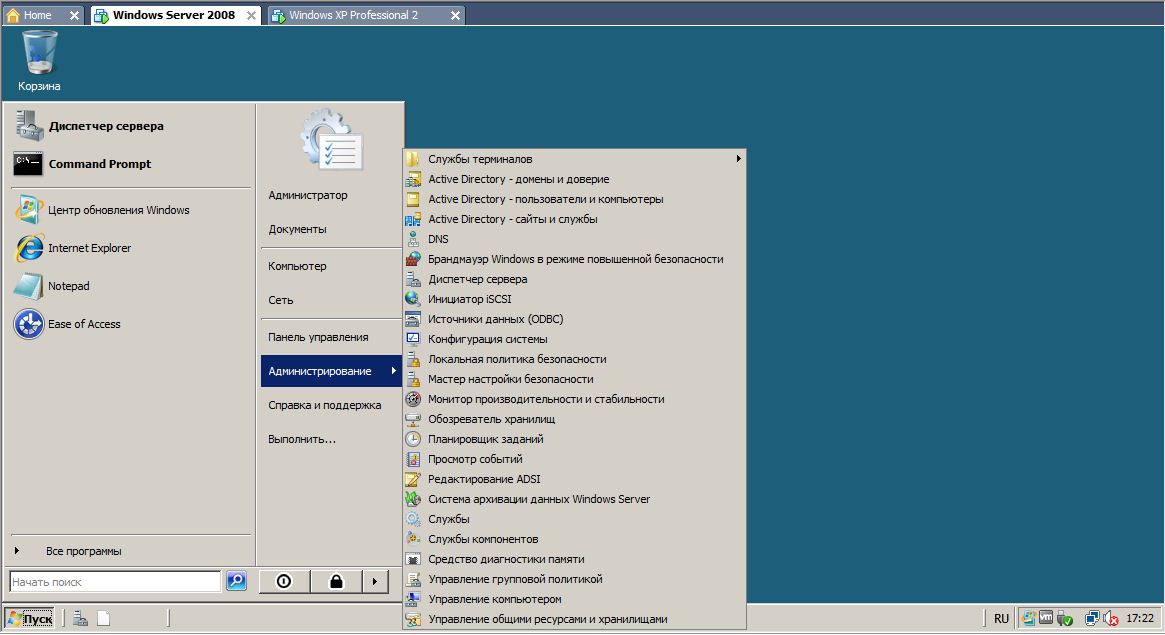Screen dimensions: 1165x635
Task: Open Обозреватель хранилищ
Action: pos(574,420)
